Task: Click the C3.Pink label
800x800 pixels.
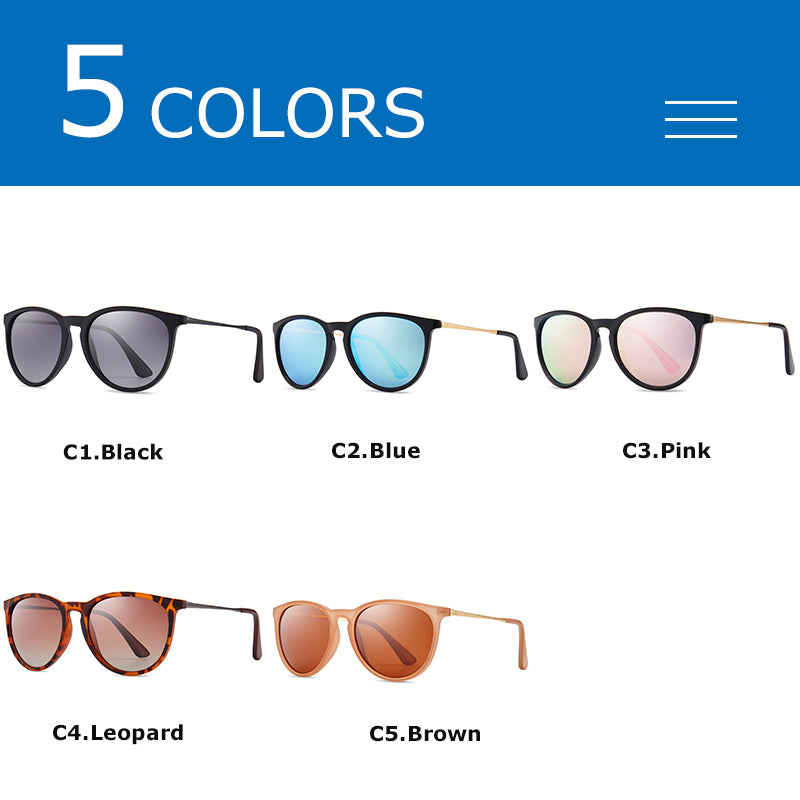Action: 666,451
